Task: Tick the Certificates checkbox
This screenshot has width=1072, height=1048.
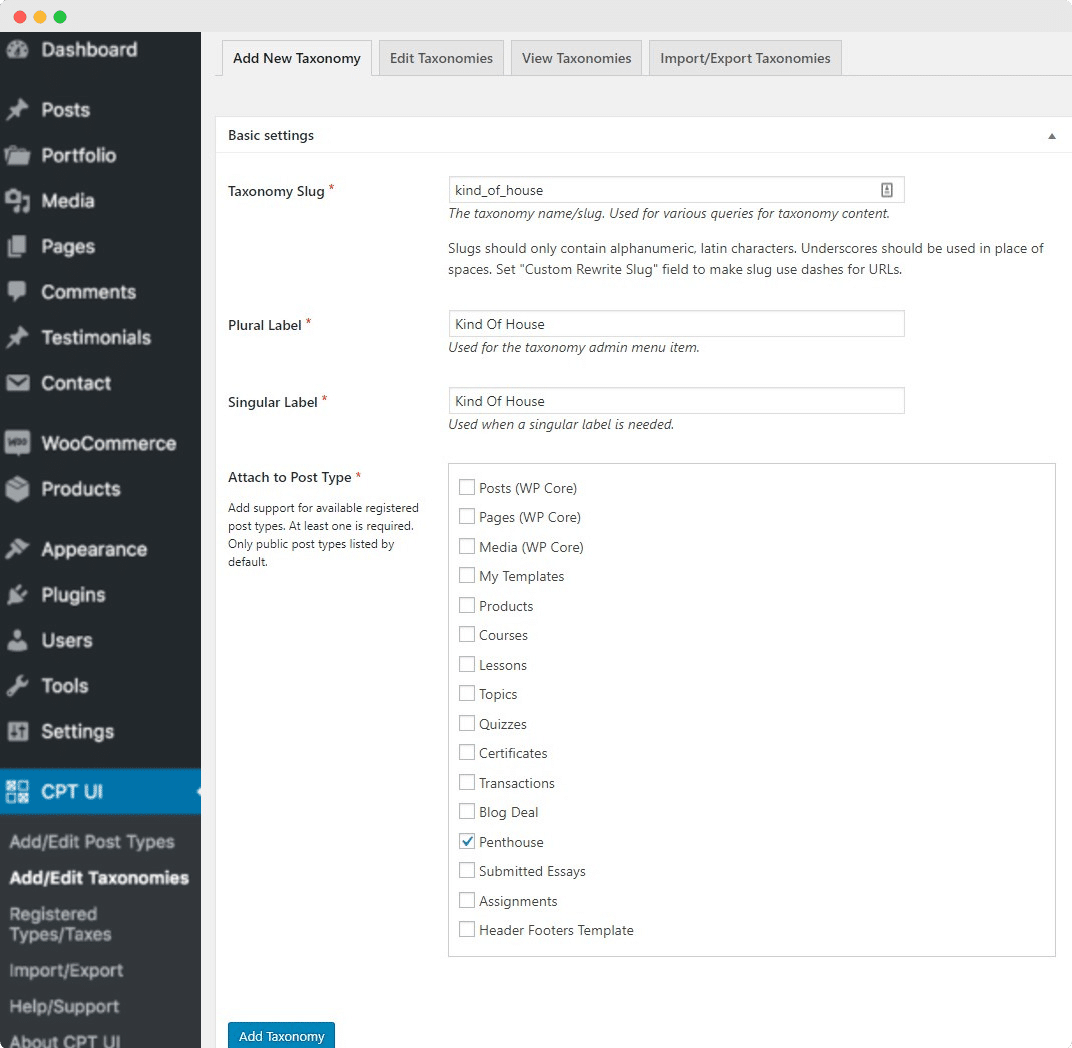Action: pyautogui.click(x=467, y=753)
